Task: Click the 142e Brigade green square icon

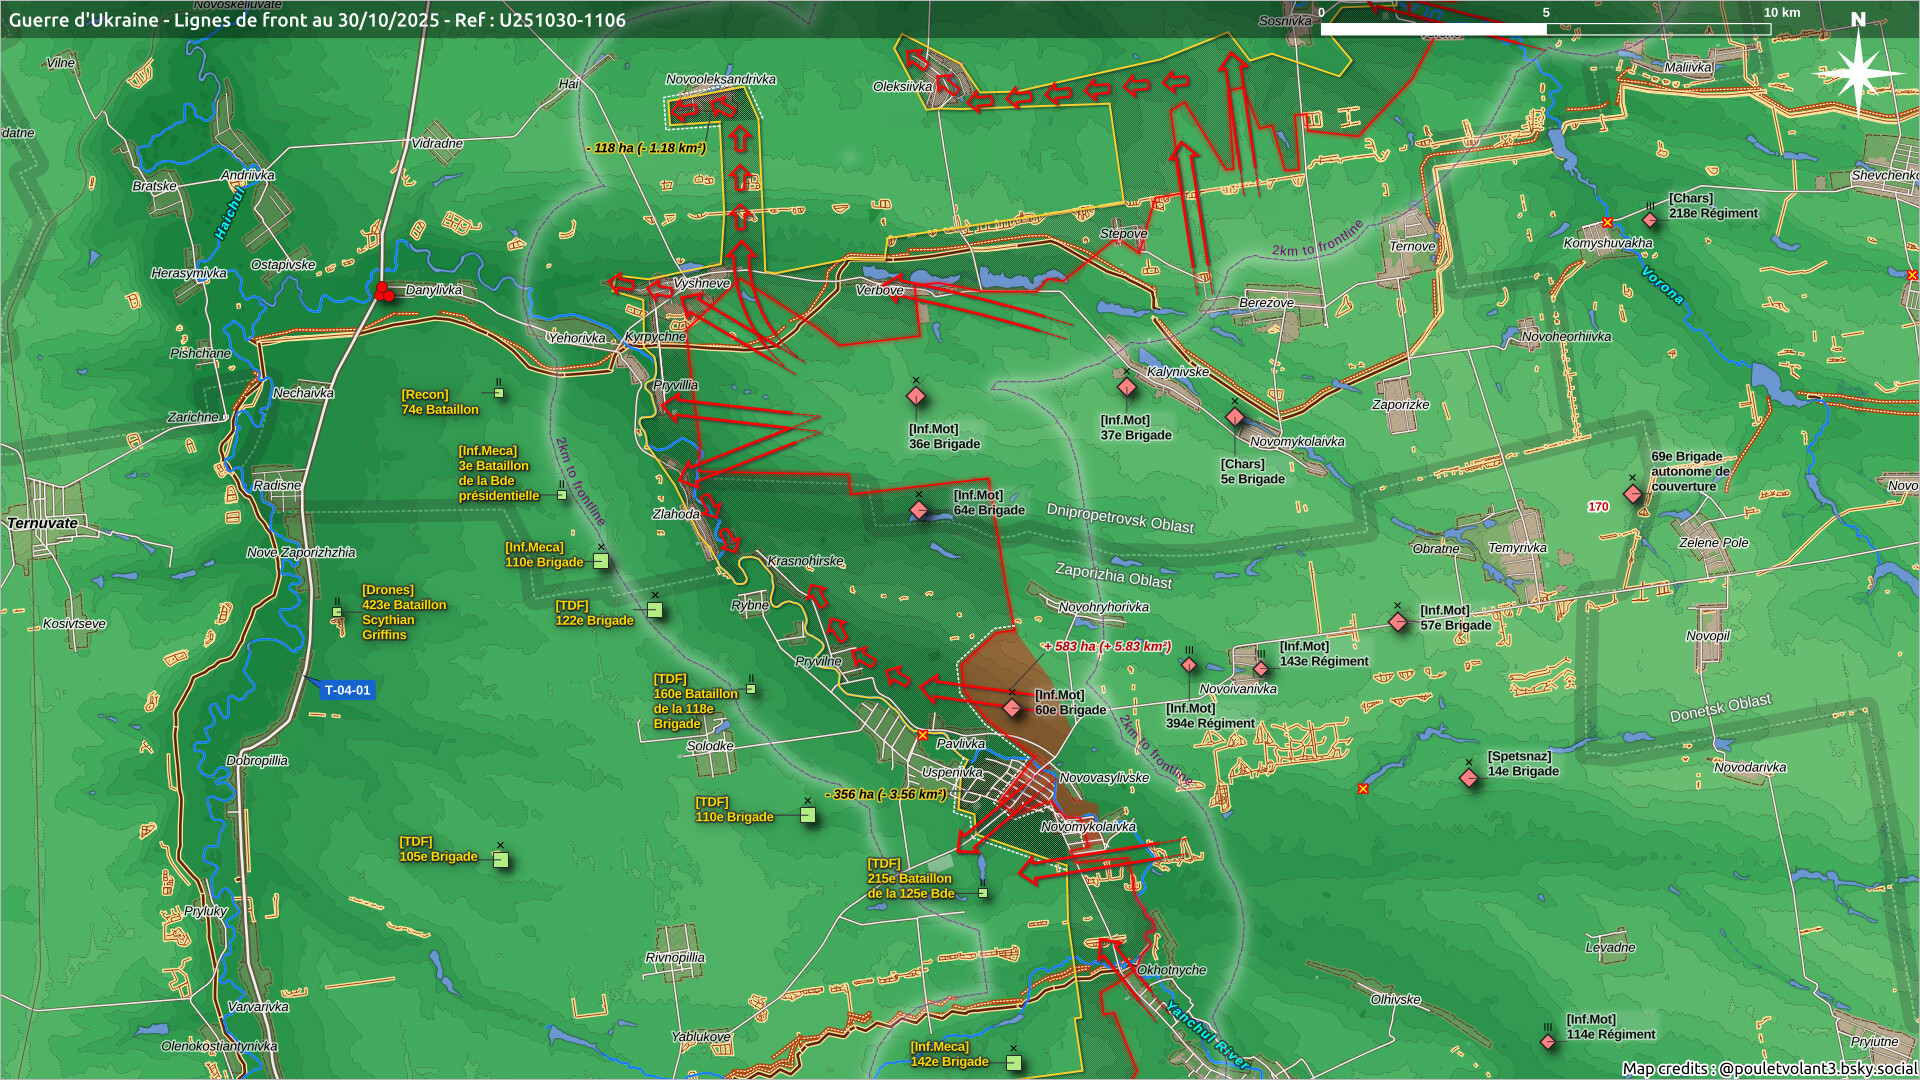Action: (x=1013, y=1062)
